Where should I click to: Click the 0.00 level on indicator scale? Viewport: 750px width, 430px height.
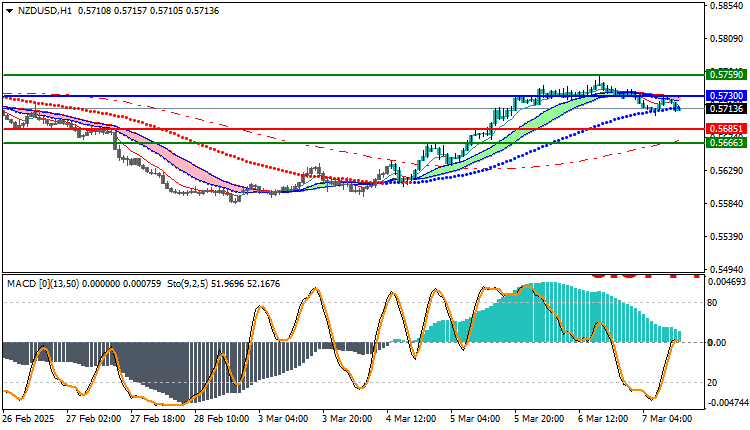click(717, 342)
